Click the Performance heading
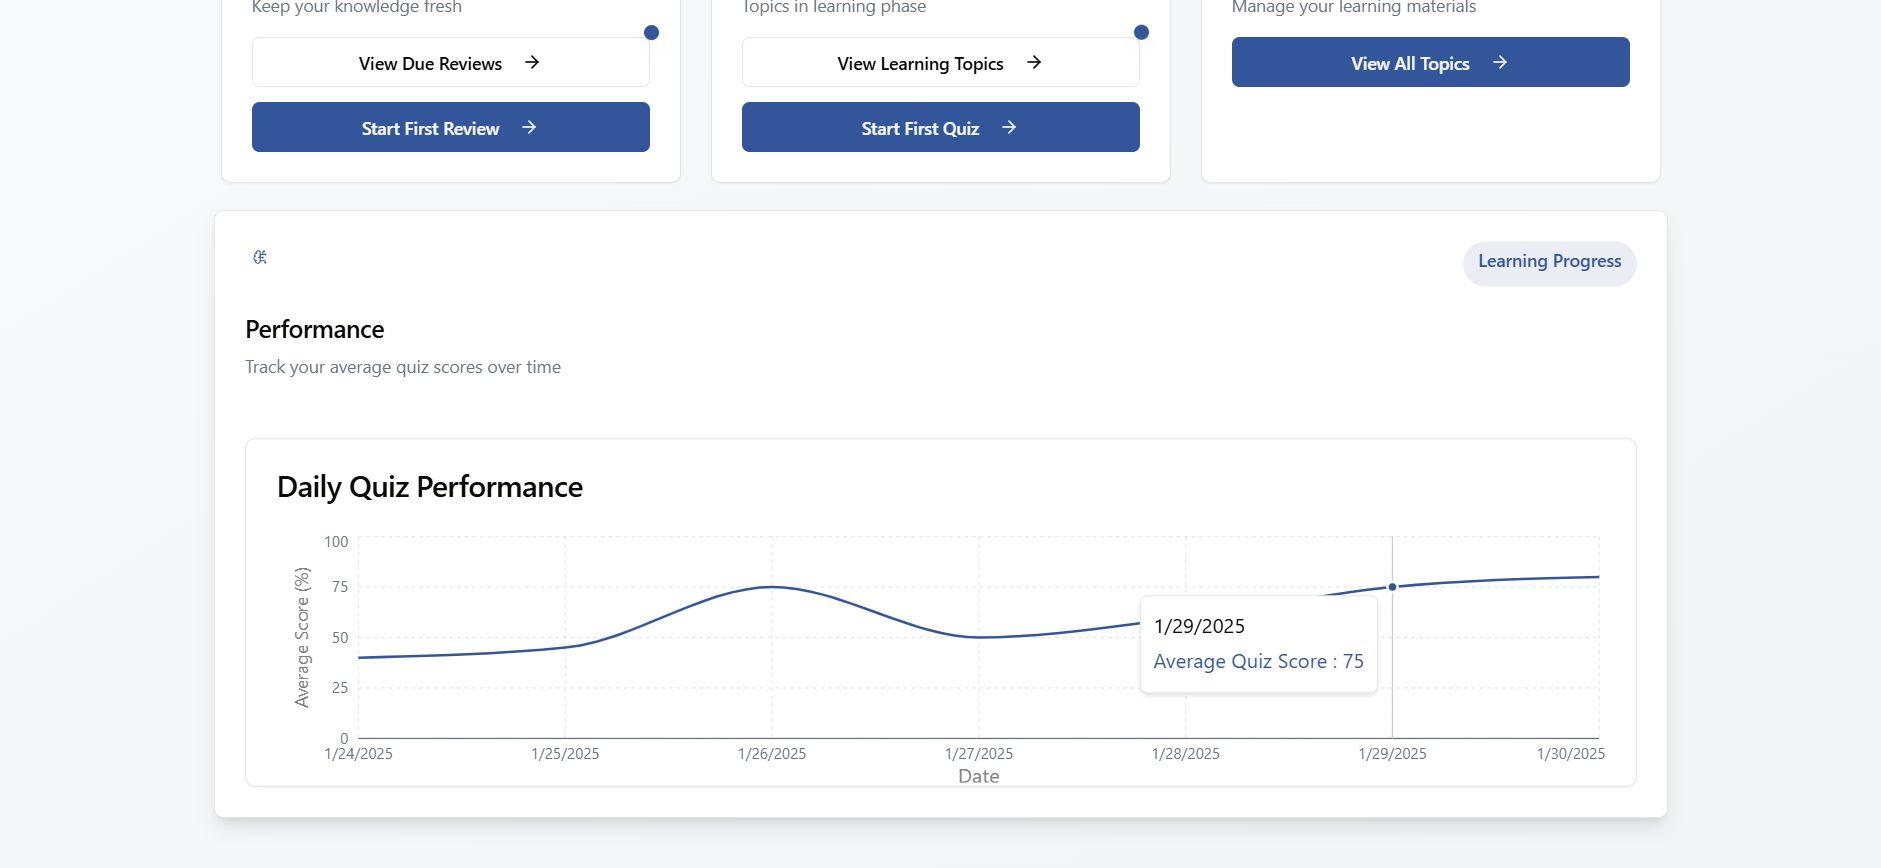Image resolution: width=1881 pixels, height=868 pixels. [x=315, y=329]
